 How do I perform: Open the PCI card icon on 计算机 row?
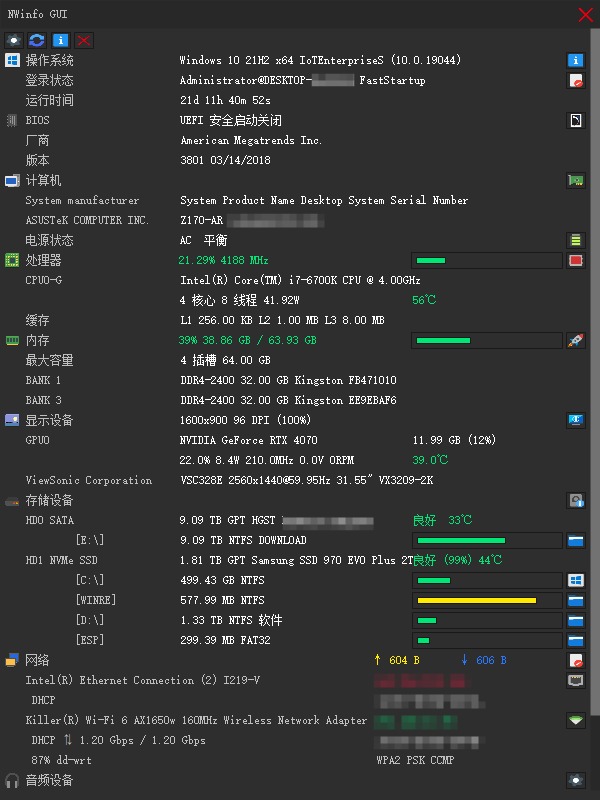(575, 180)
